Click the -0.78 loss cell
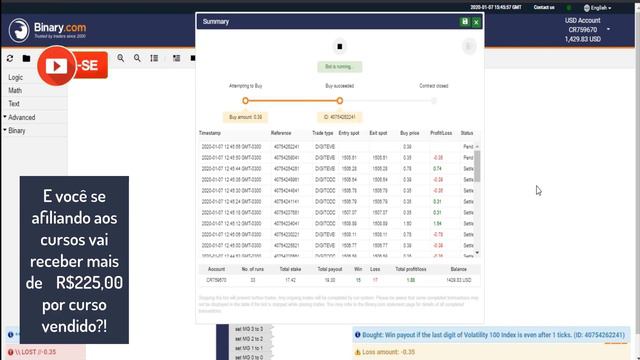640x360 pixels. [x=438, y=235]
